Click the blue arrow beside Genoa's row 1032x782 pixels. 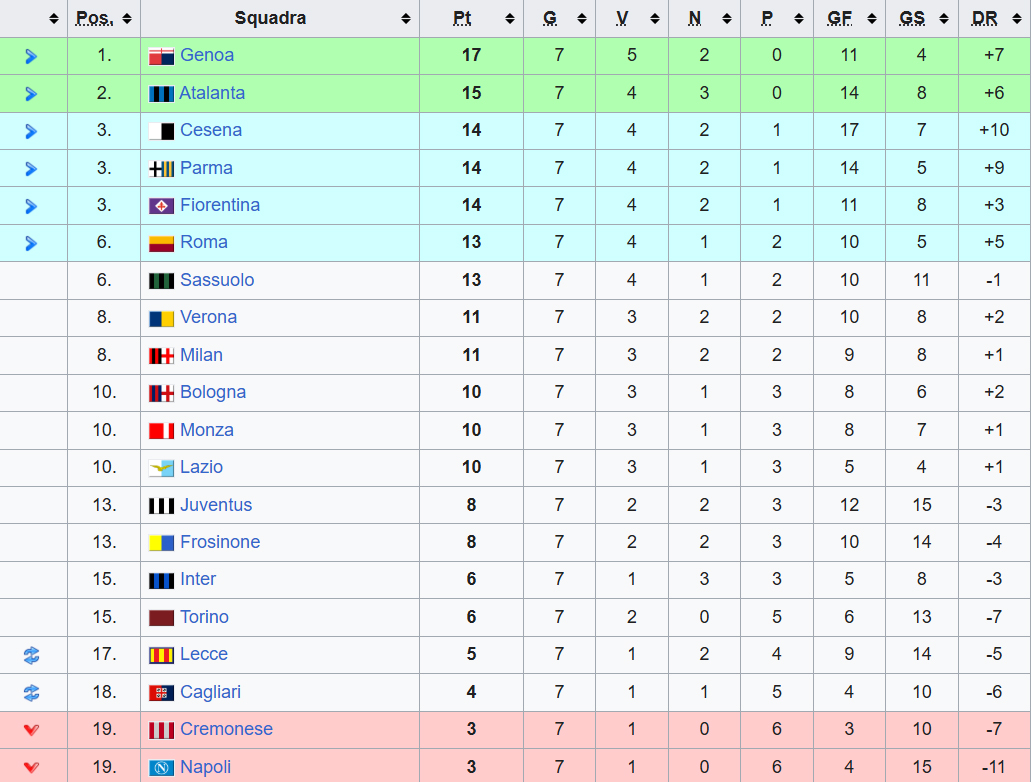tap(31, 56)
